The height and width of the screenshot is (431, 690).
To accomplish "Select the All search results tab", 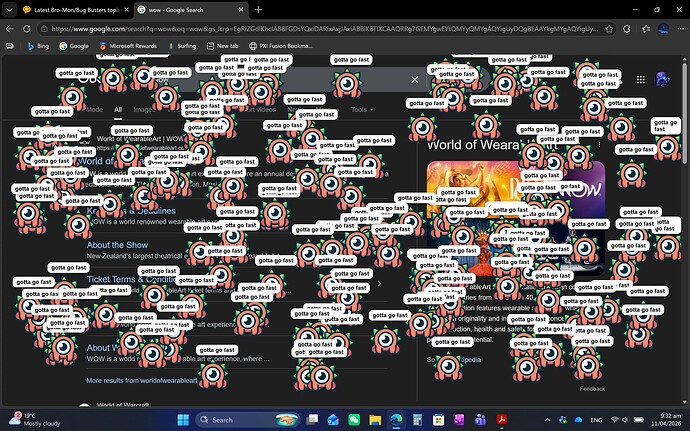I will point(117,110).
